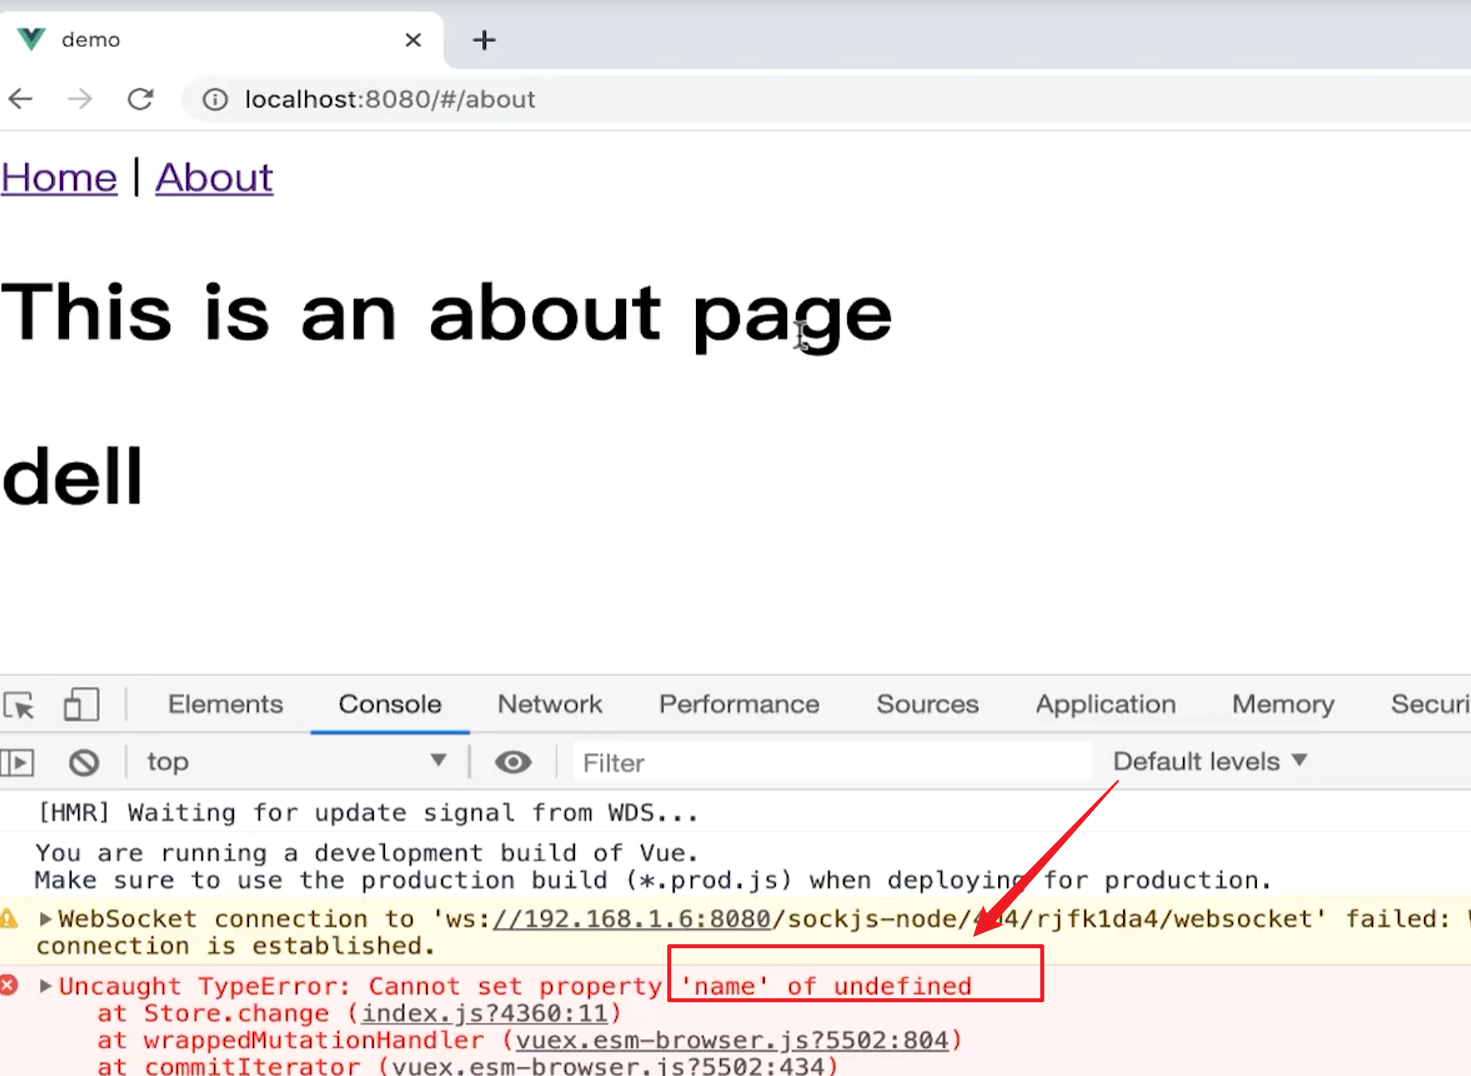Activate the inspect element picker icon
The width and height of the screenshot is (1471, 1076).
(x=19, y=705)
